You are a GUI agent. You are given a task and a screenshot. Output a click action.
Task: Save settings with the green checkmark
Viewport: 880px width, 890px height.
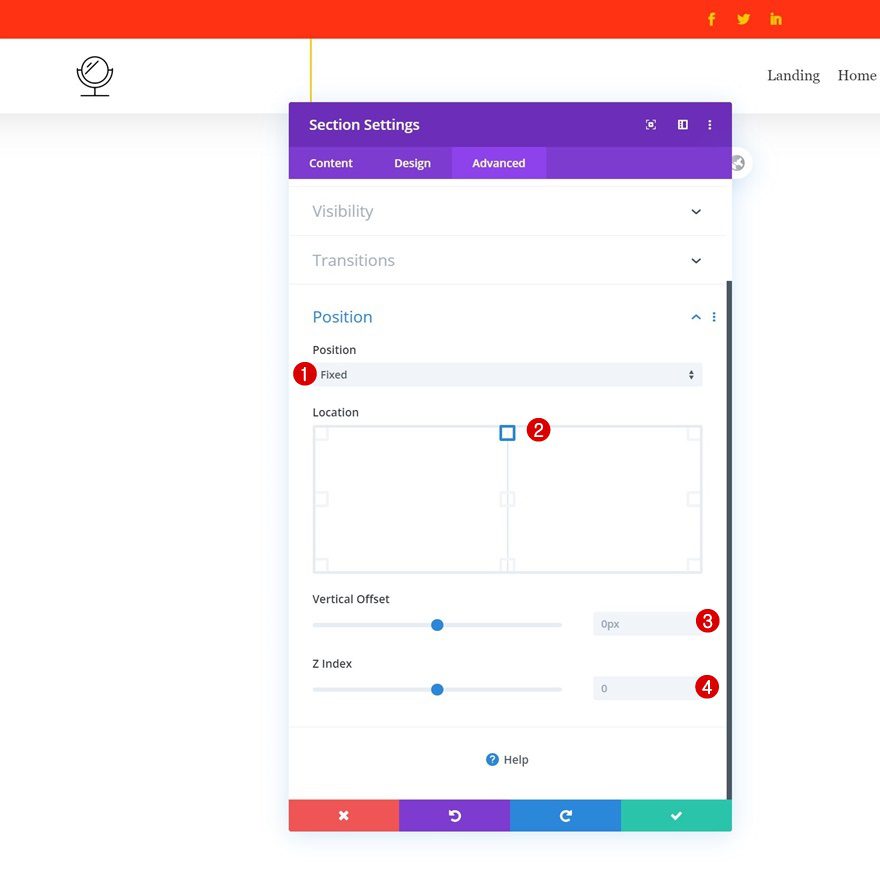tap(676, 815)
